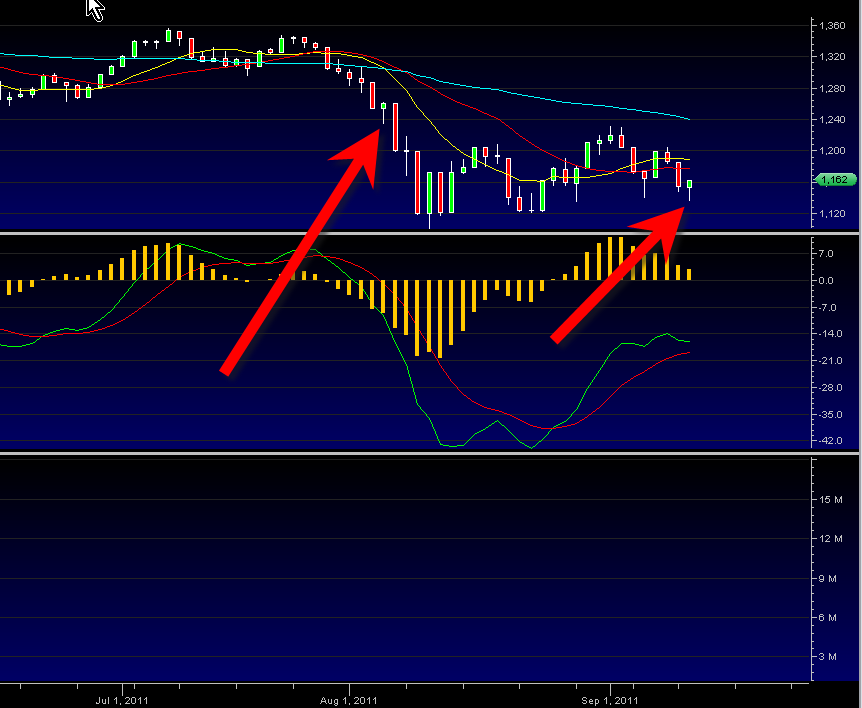862x708 pixels.
Task: Click the 15 M volume axis label
Action: (831, 500)
